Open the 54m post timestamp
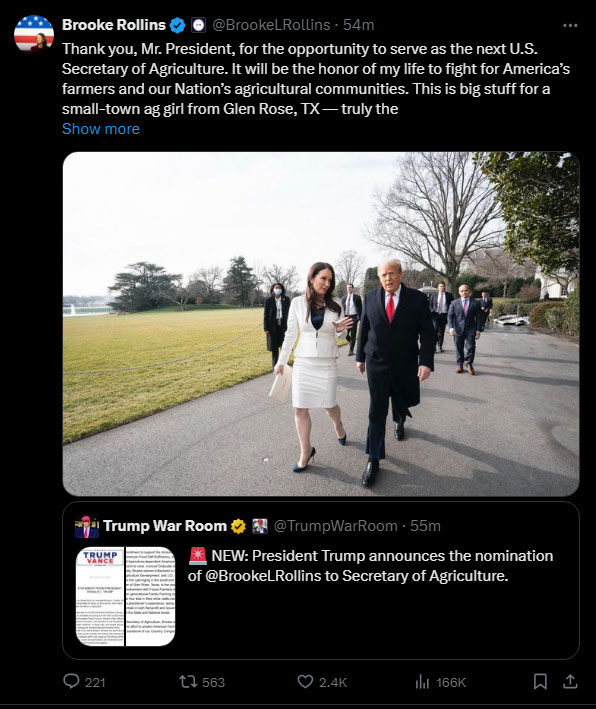Image resolution: width=596 pixels, height=709 pixels. pyautogui.click(x=359, y=25)
